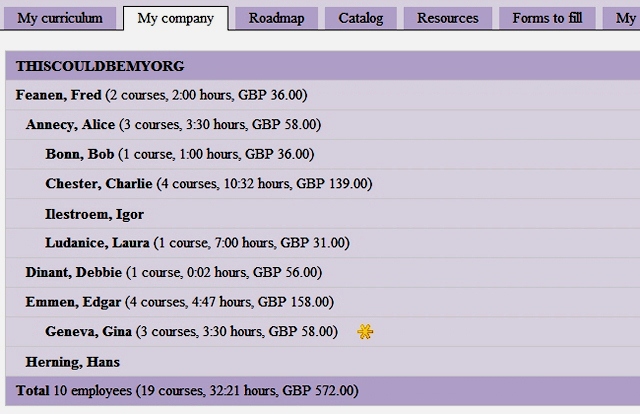Switch to the Roadmap tab
This screenshot has height=414, width=640.
click(277, 18)
